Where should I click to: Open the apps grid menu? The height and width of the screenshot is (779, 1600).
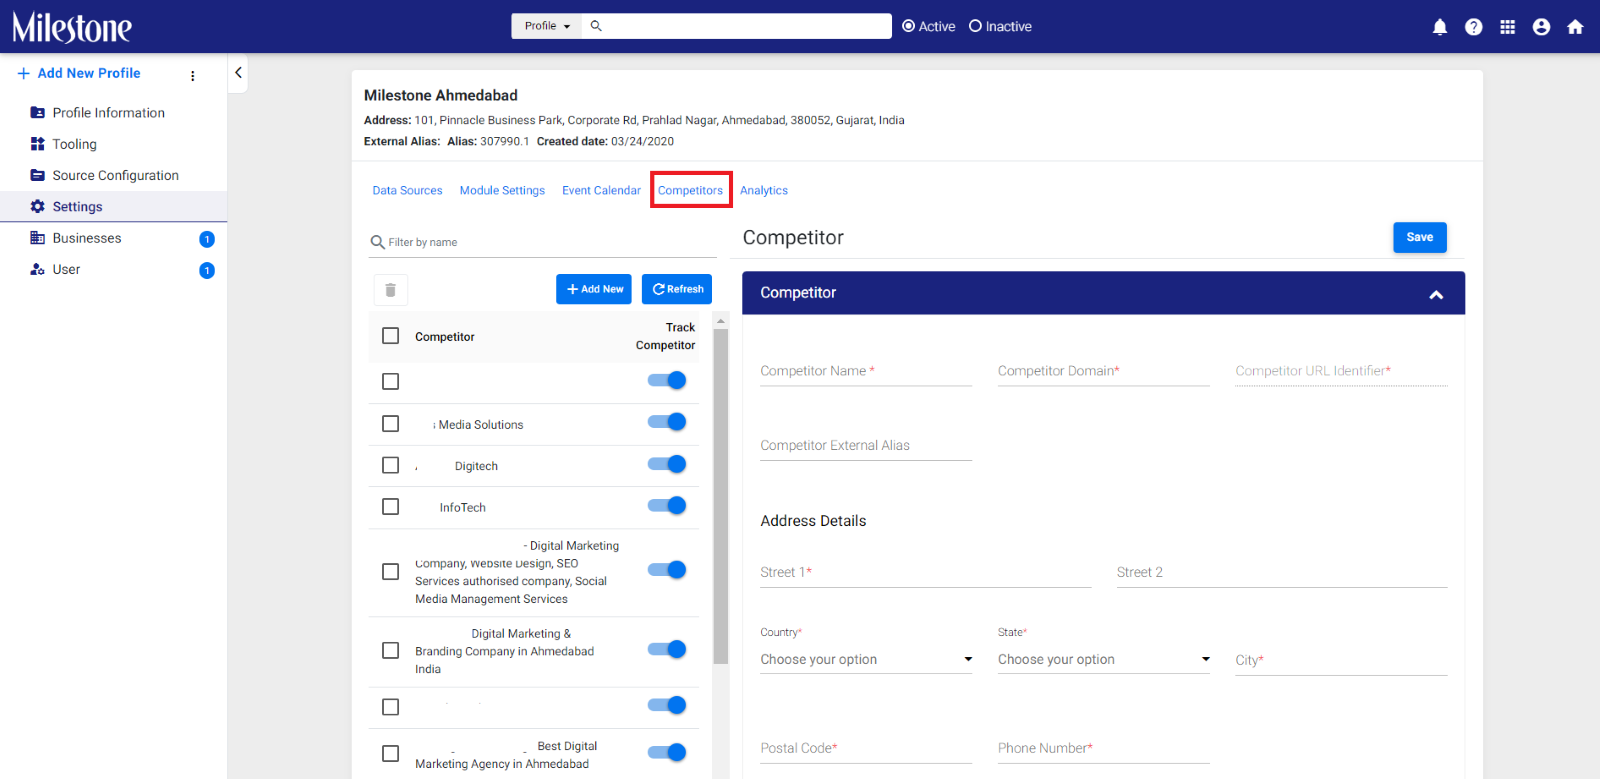coord(1508,27)
